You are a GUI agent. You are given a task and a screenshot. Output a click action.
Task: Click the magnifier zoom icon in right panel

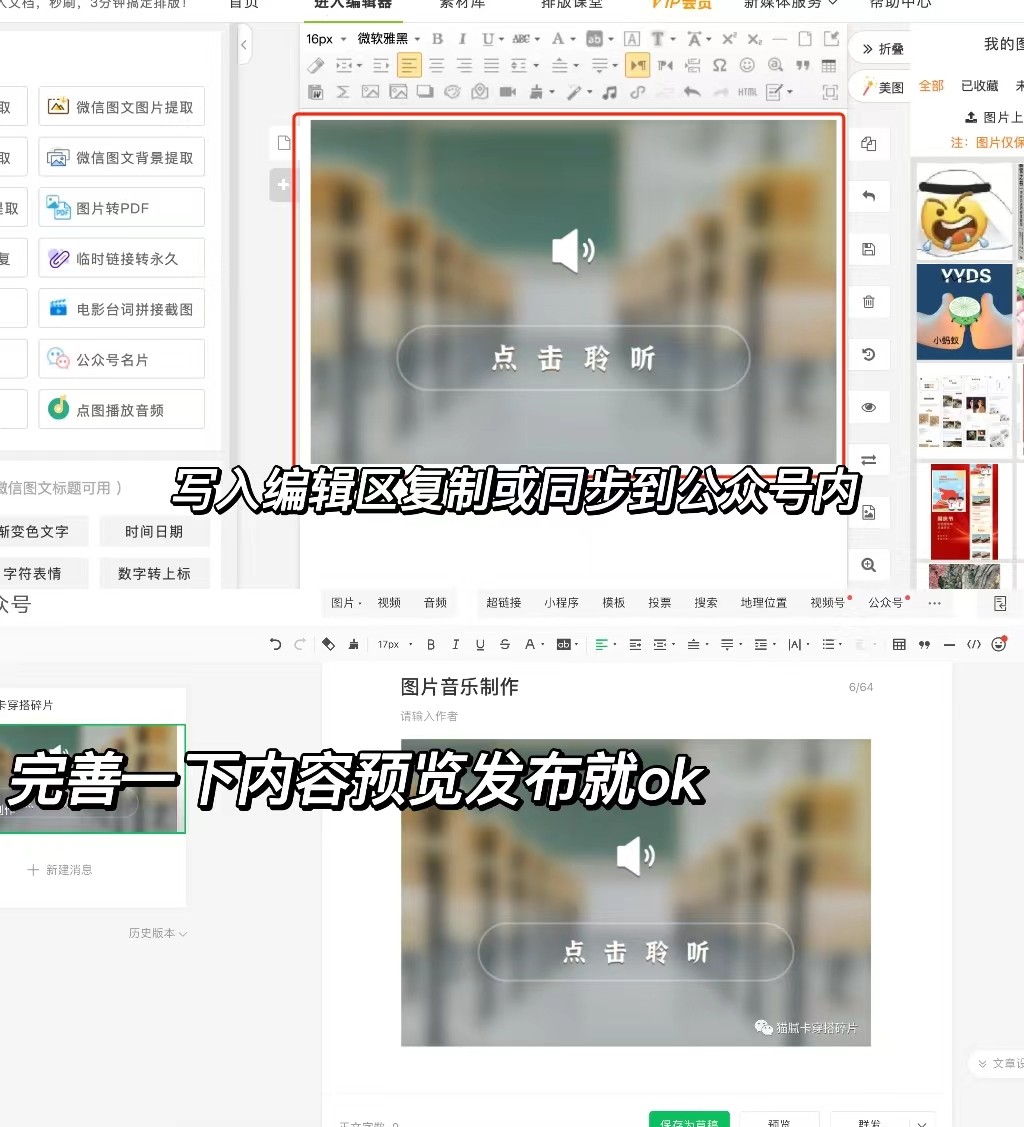(868, 565)
